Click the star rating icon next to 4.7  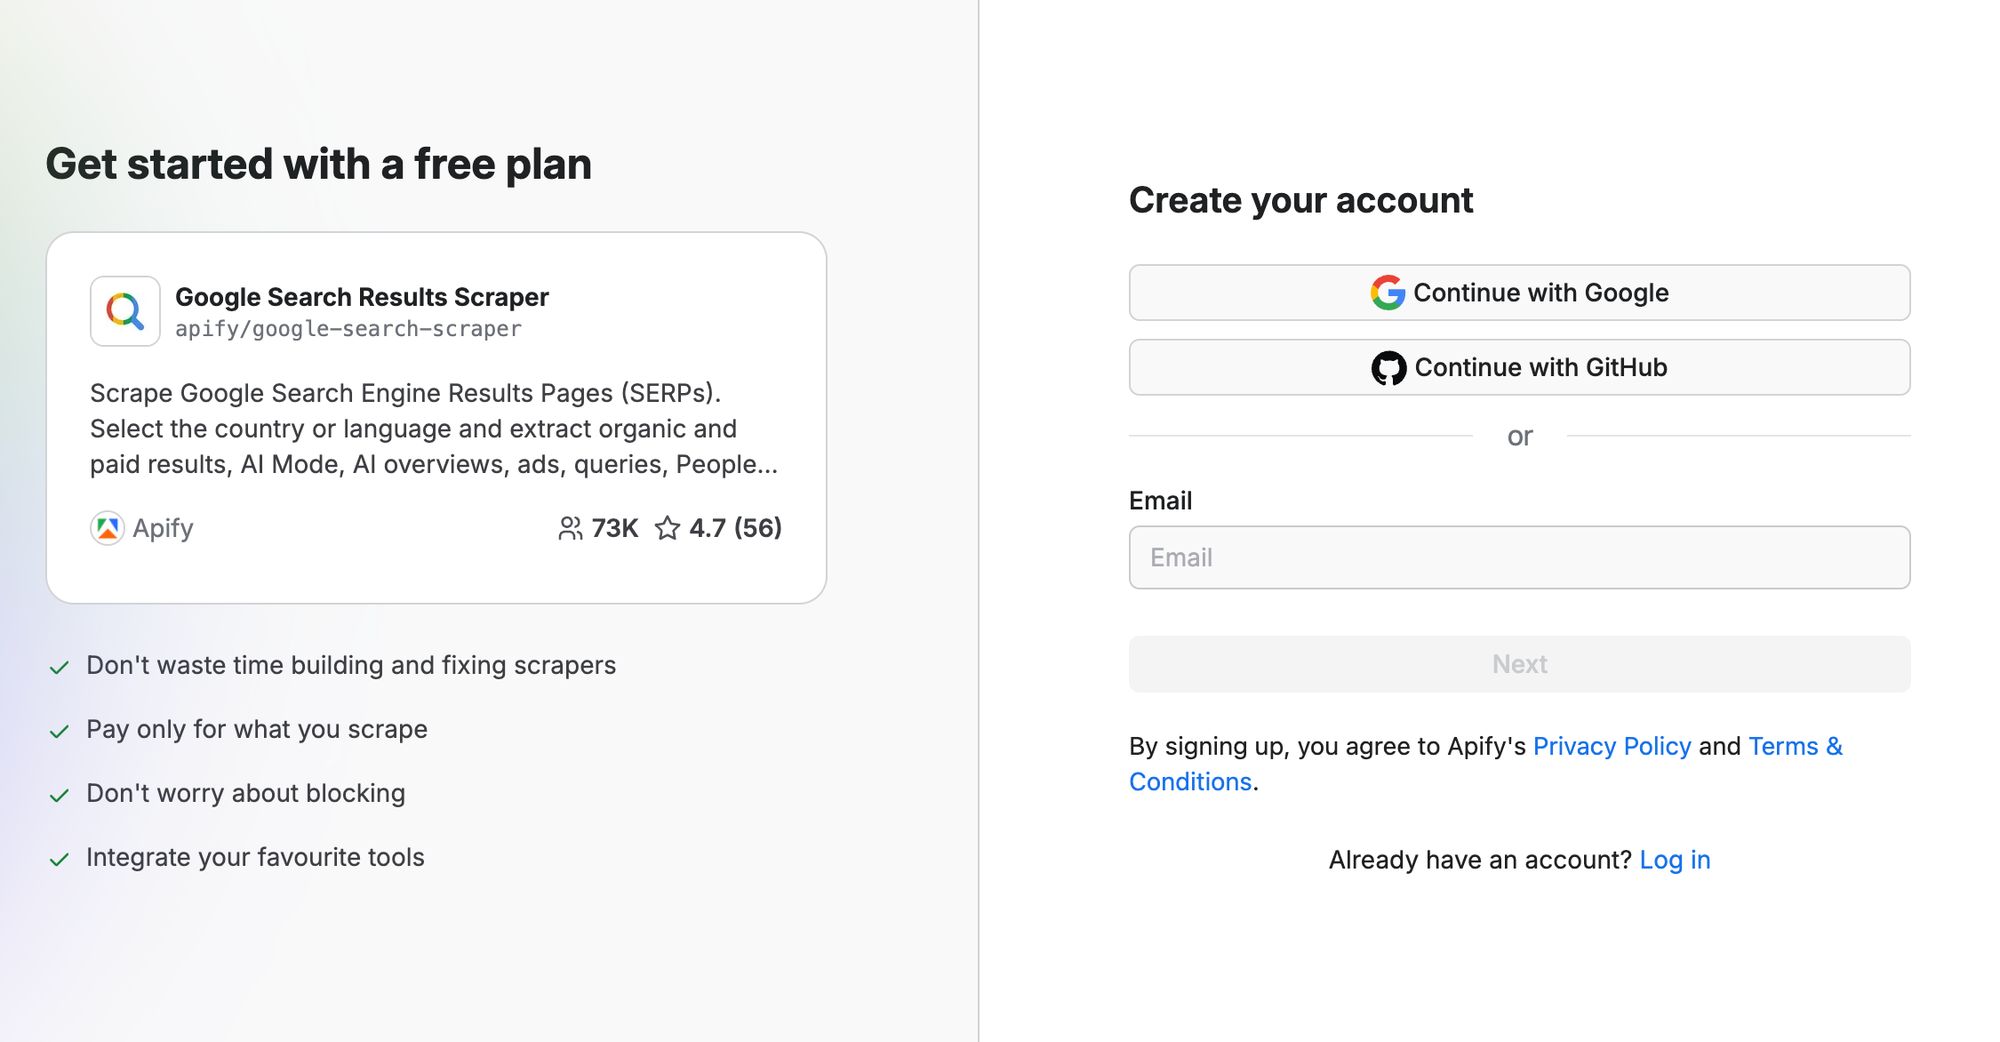coord(667,528)
